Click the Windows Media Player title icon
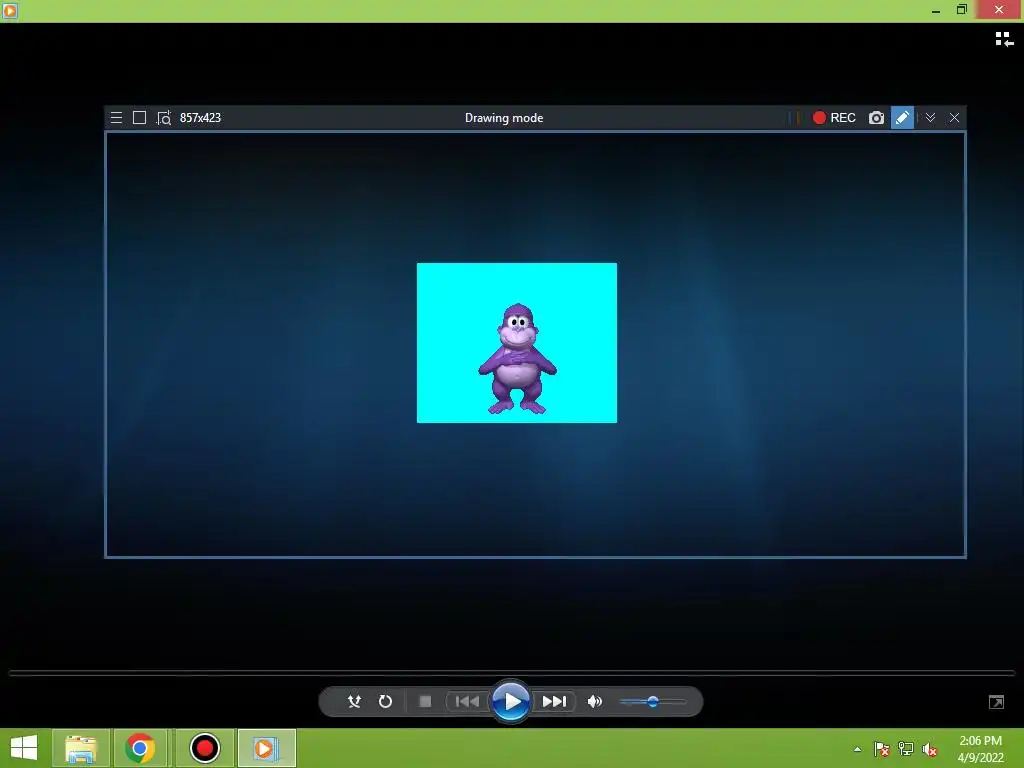 point(10,10)
